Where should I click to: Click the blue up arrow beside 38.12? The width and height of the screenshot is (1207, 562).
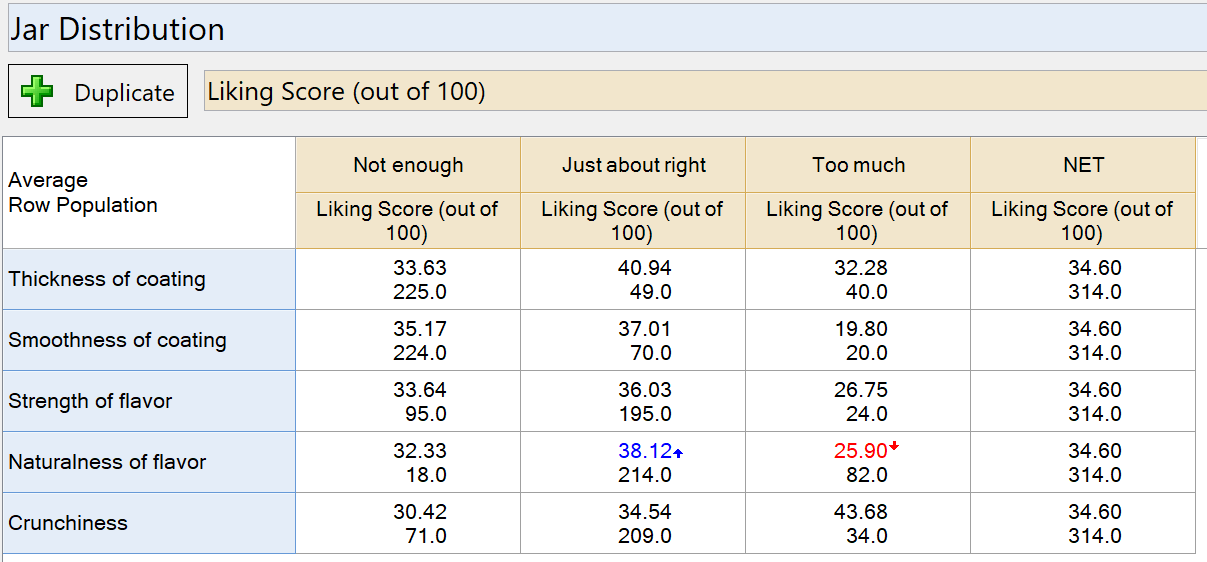(x=678, y=453)
